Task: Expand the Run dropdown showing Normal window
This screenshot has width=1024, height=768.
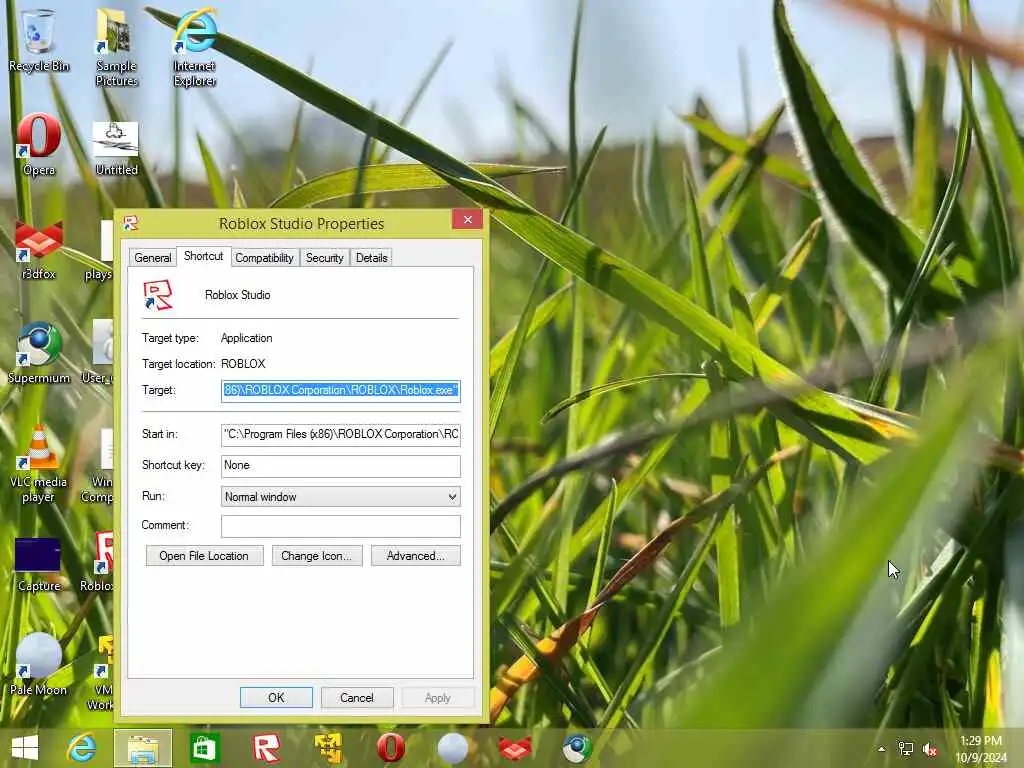Action: (x=340, y=497)
